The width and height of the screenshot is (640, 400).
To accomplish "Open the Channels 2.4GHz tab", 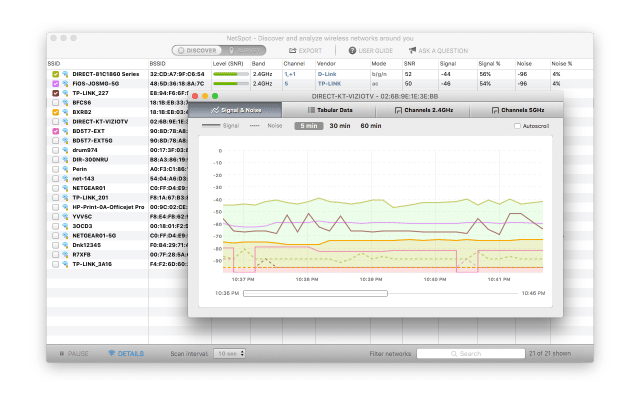I will 423,110.
